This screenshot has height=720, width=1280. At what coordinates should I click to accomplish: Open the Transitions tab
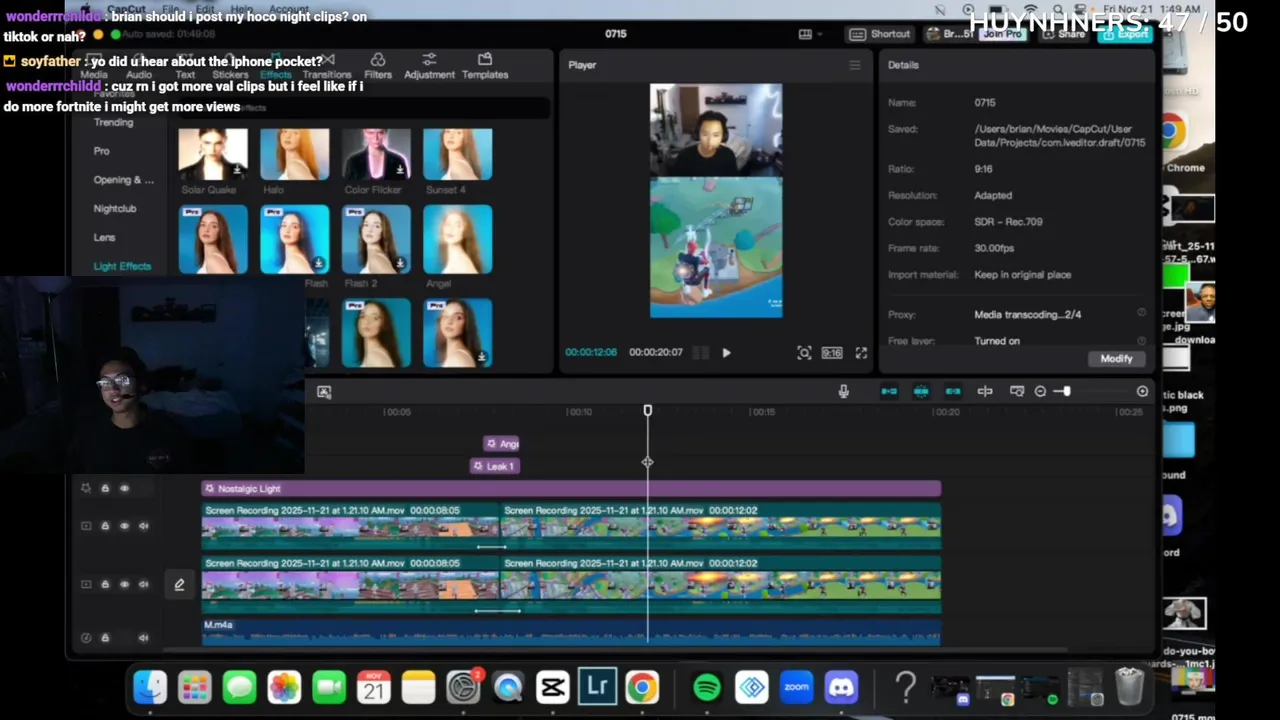point(327,66)
